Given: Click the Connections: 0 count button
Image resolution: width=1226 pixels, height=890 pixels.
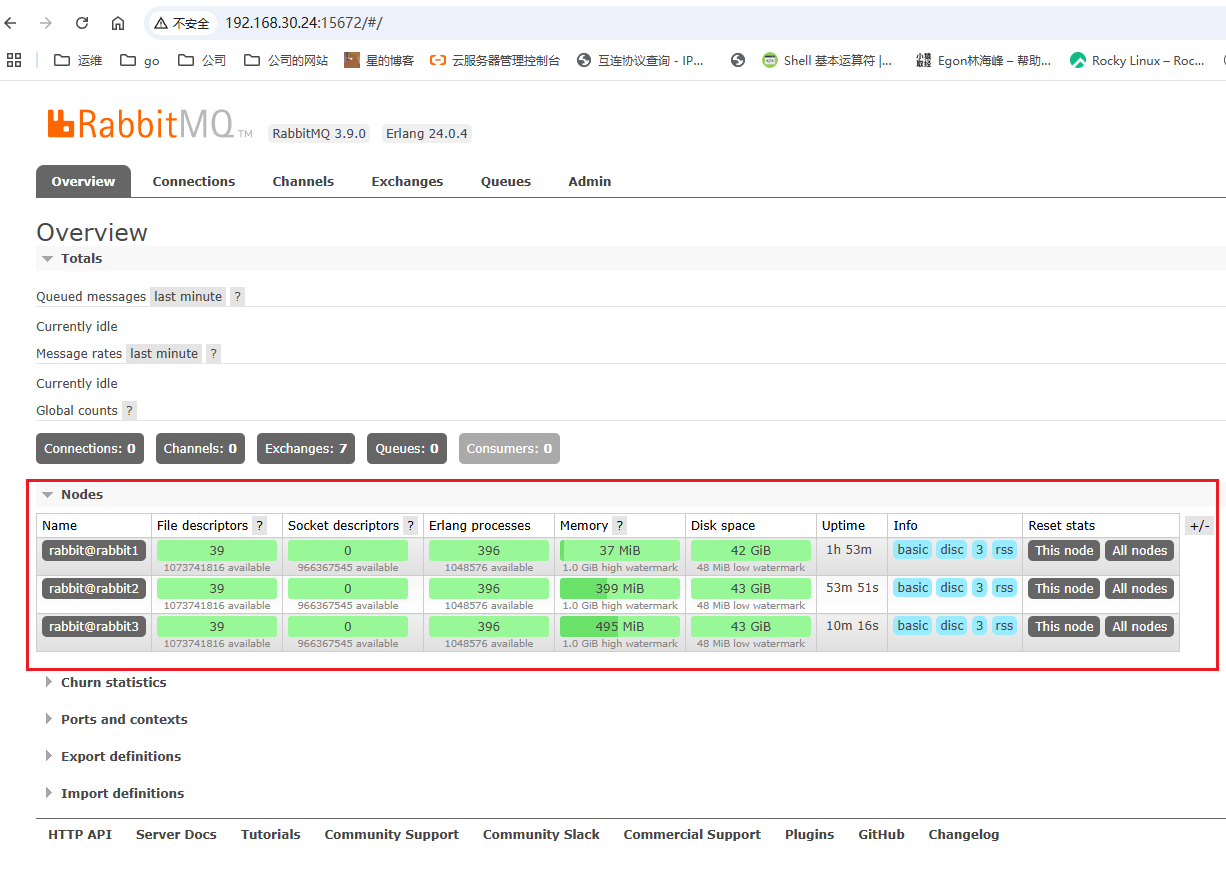Looking at the screenshot, I should tap(90, 449).
